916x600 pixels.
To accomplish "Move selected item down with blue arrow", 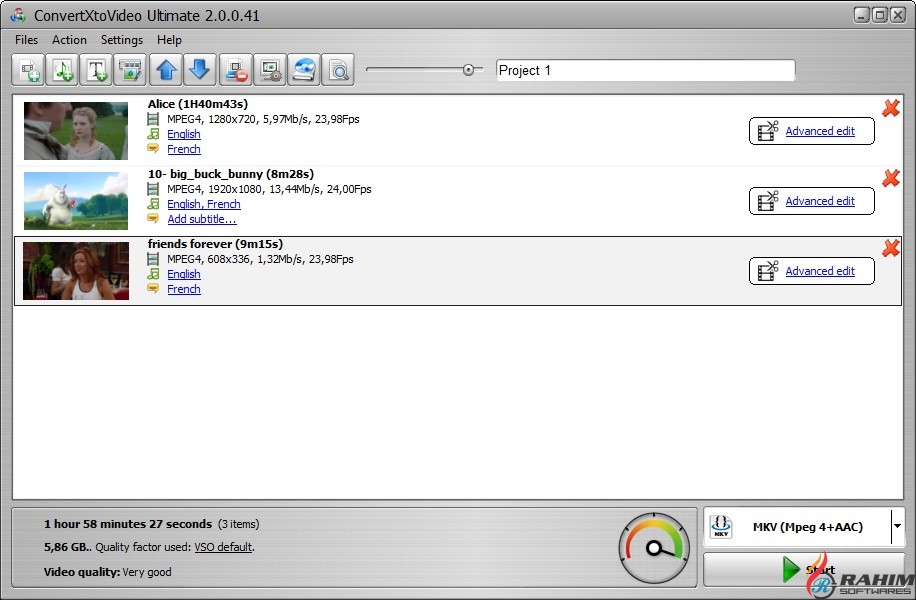I will [200, 70].
